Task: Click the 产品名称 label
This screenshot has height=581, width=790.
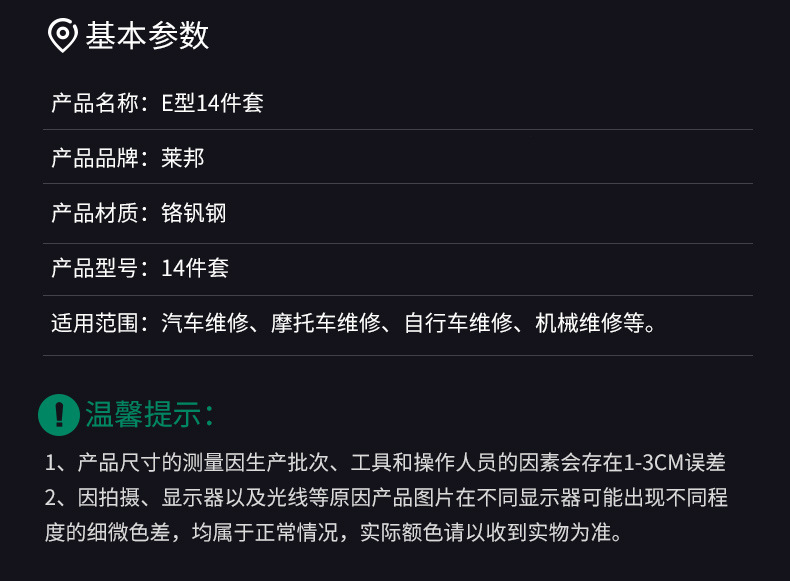Action: (95, 103)
